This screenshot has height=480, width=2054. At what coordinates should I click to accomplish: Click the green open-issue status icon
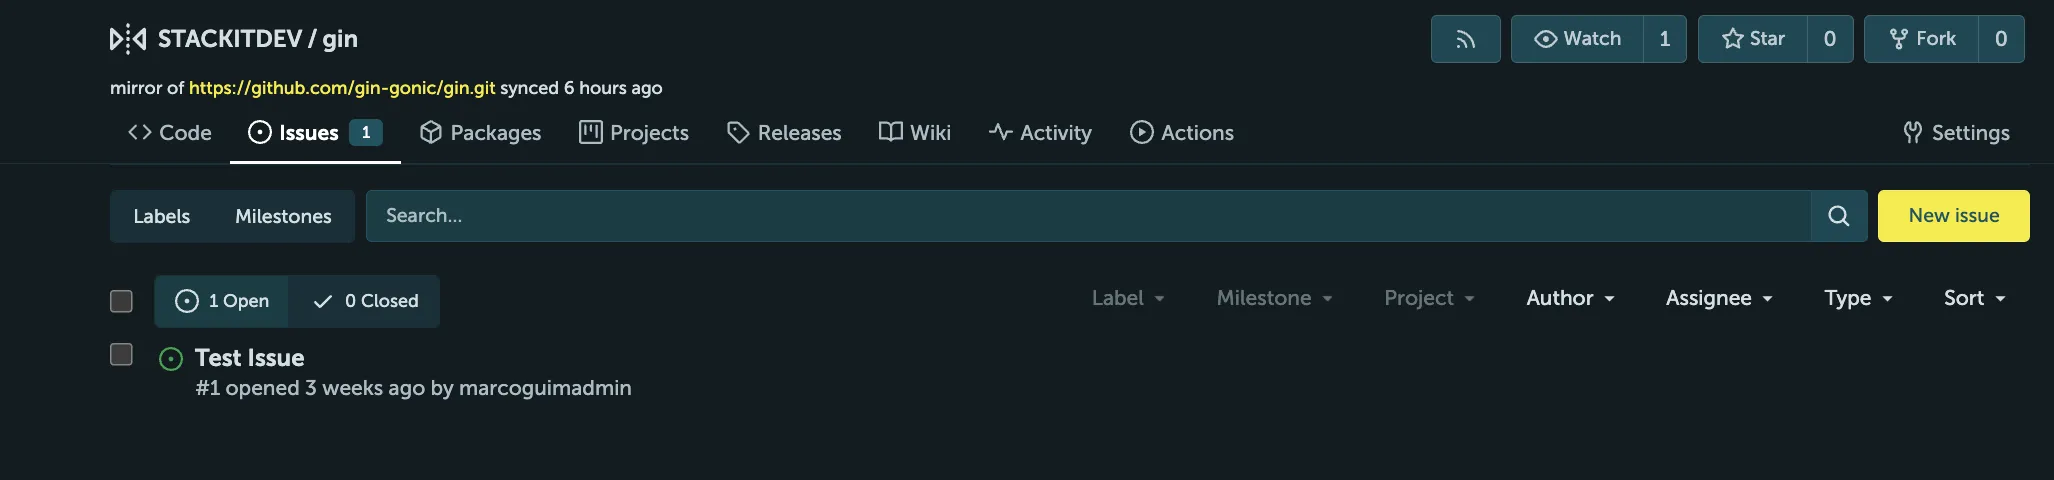coord(171,359)
